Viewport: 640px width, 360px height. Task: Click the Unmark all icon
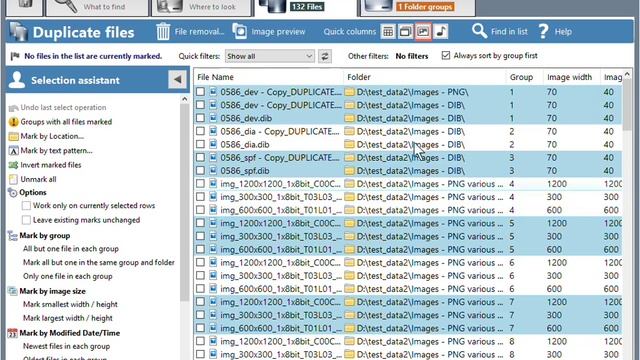(x=13, y=179)
